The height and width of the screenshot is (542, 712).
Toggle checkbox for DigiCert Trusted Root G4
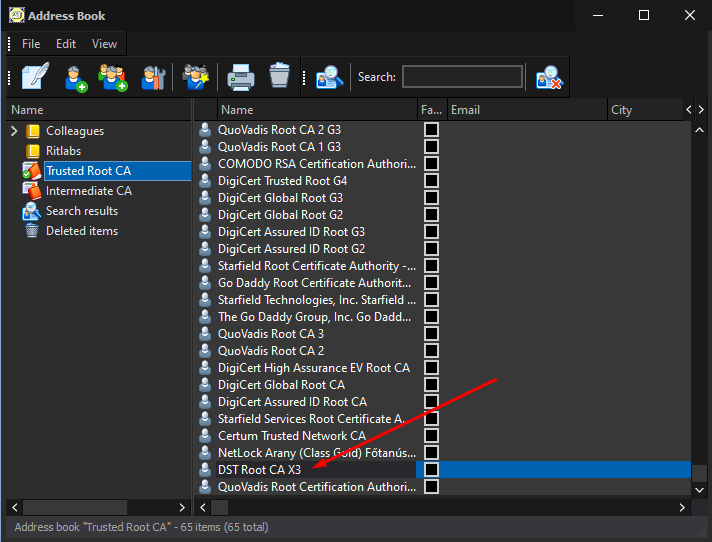[x=431, y=181]
